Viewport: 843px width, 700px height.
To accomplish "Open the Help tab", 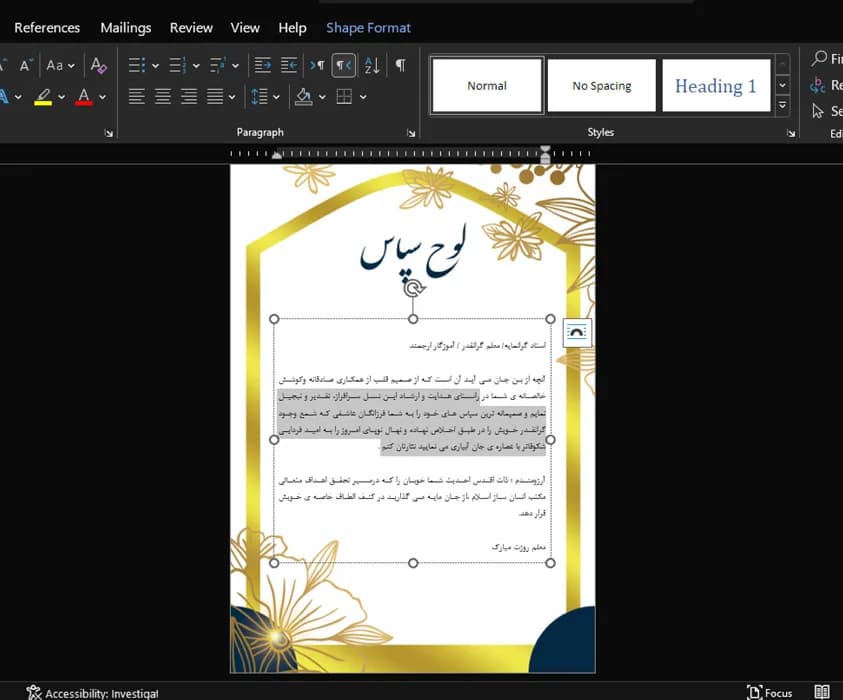I will coord(292,28).
